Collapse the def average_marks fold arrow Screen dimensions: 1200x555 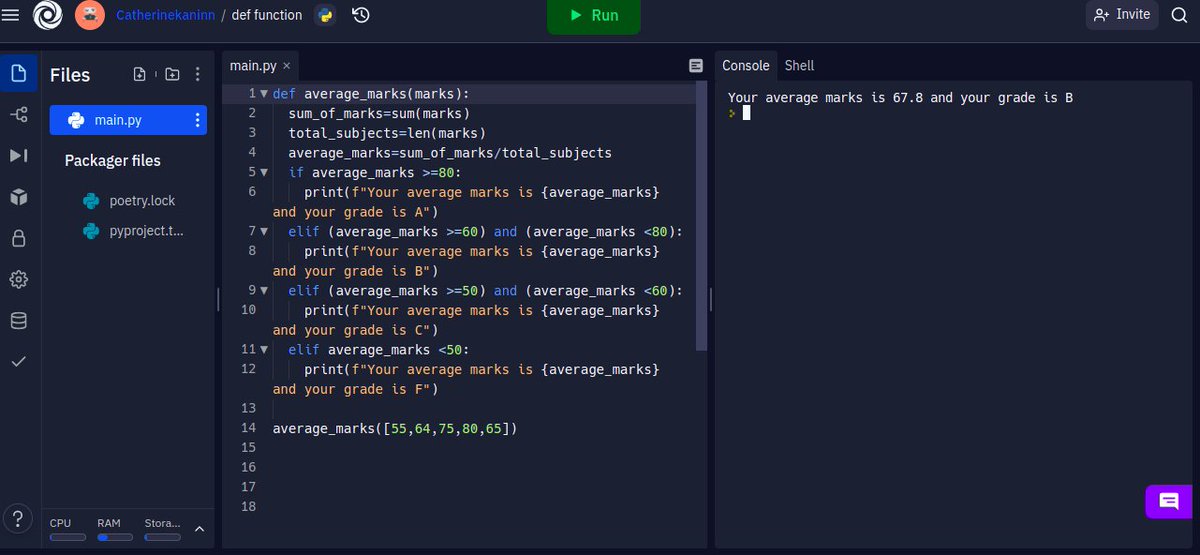coord(263,94)
